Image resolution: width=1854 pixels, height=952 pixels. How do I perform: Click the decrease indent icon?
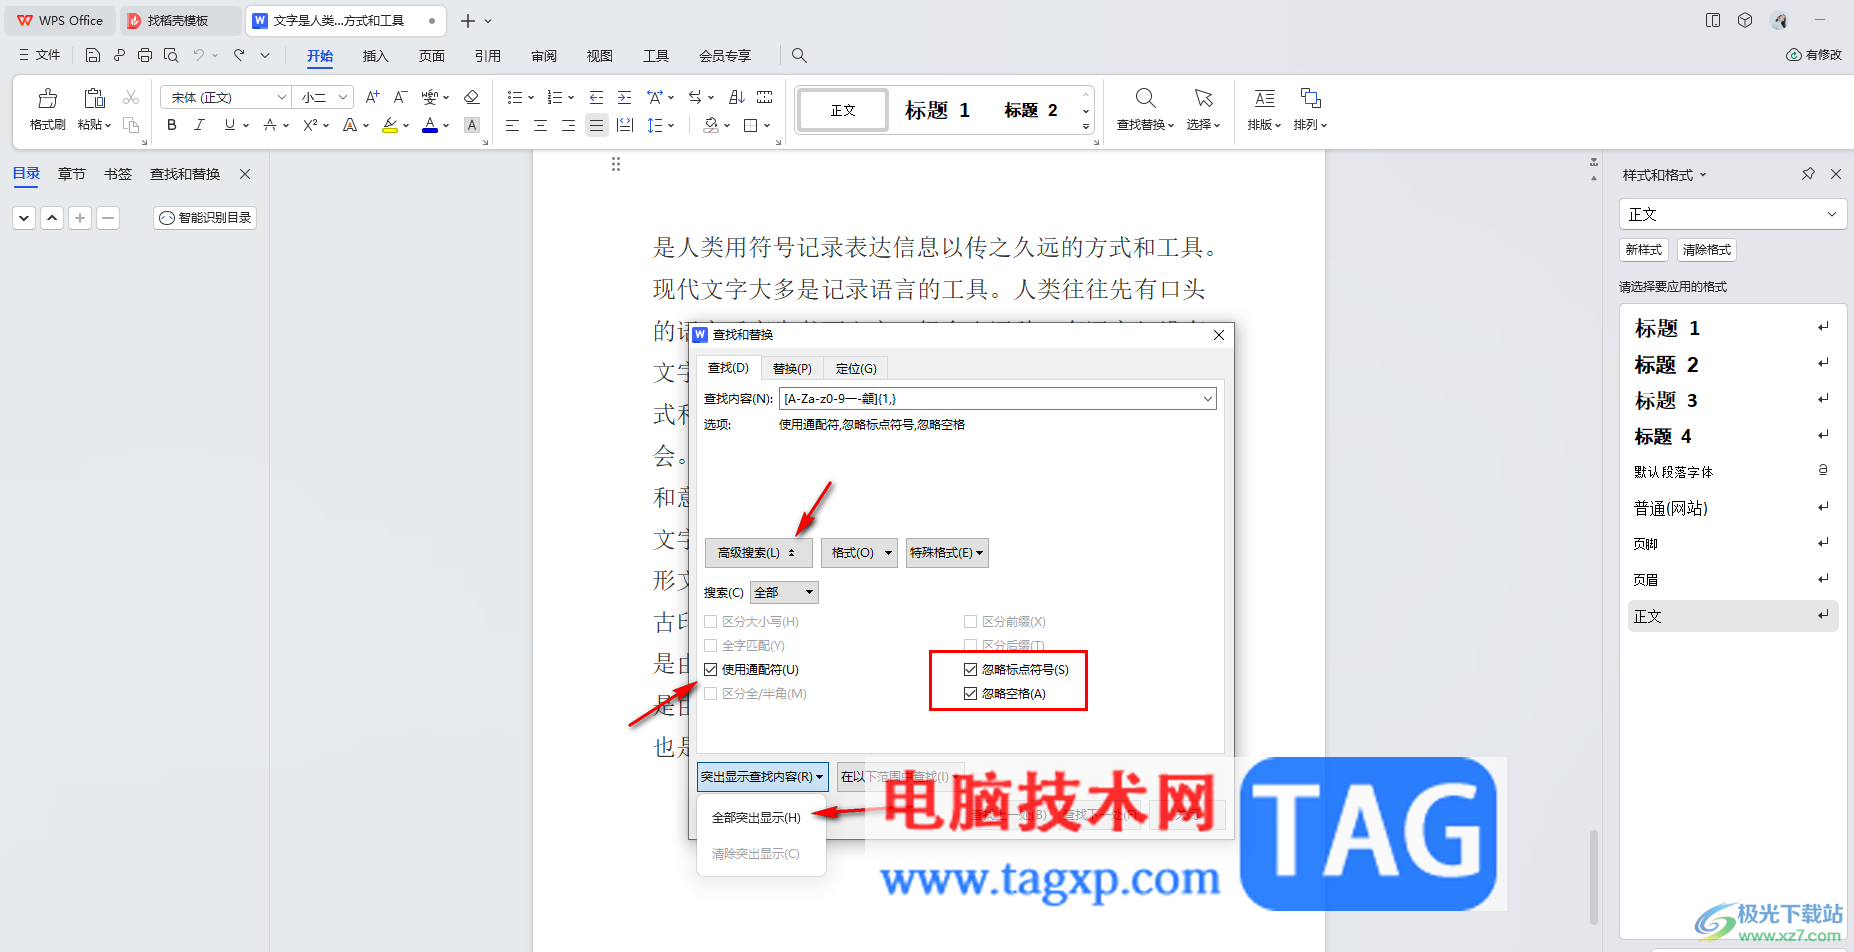(x=596, y=97)
